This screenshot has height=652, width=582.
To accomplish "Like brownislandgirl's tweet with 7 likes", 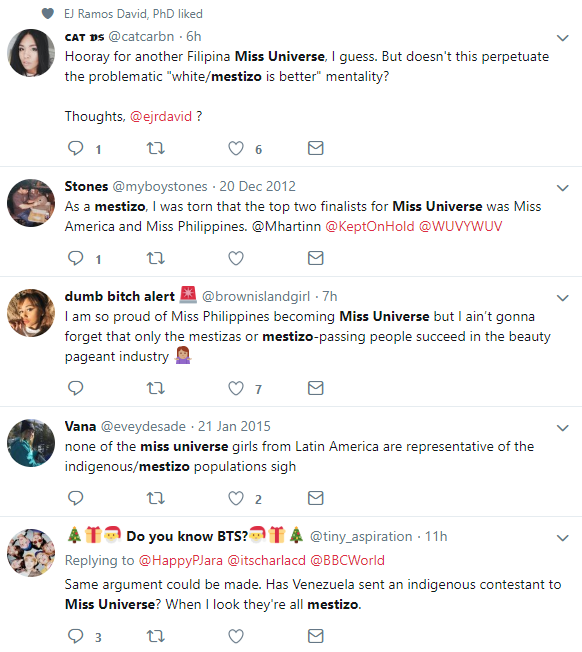I will coord(236,388).
